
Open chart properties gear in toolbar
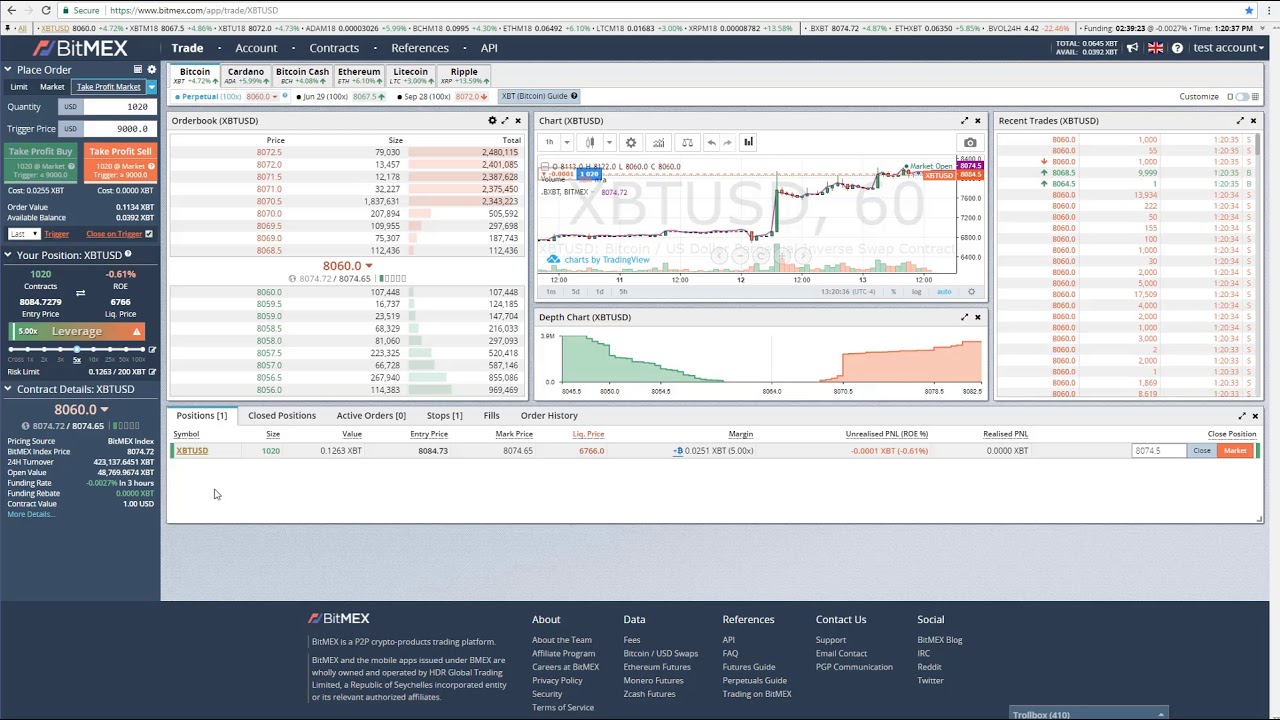(x=631, y=143)
